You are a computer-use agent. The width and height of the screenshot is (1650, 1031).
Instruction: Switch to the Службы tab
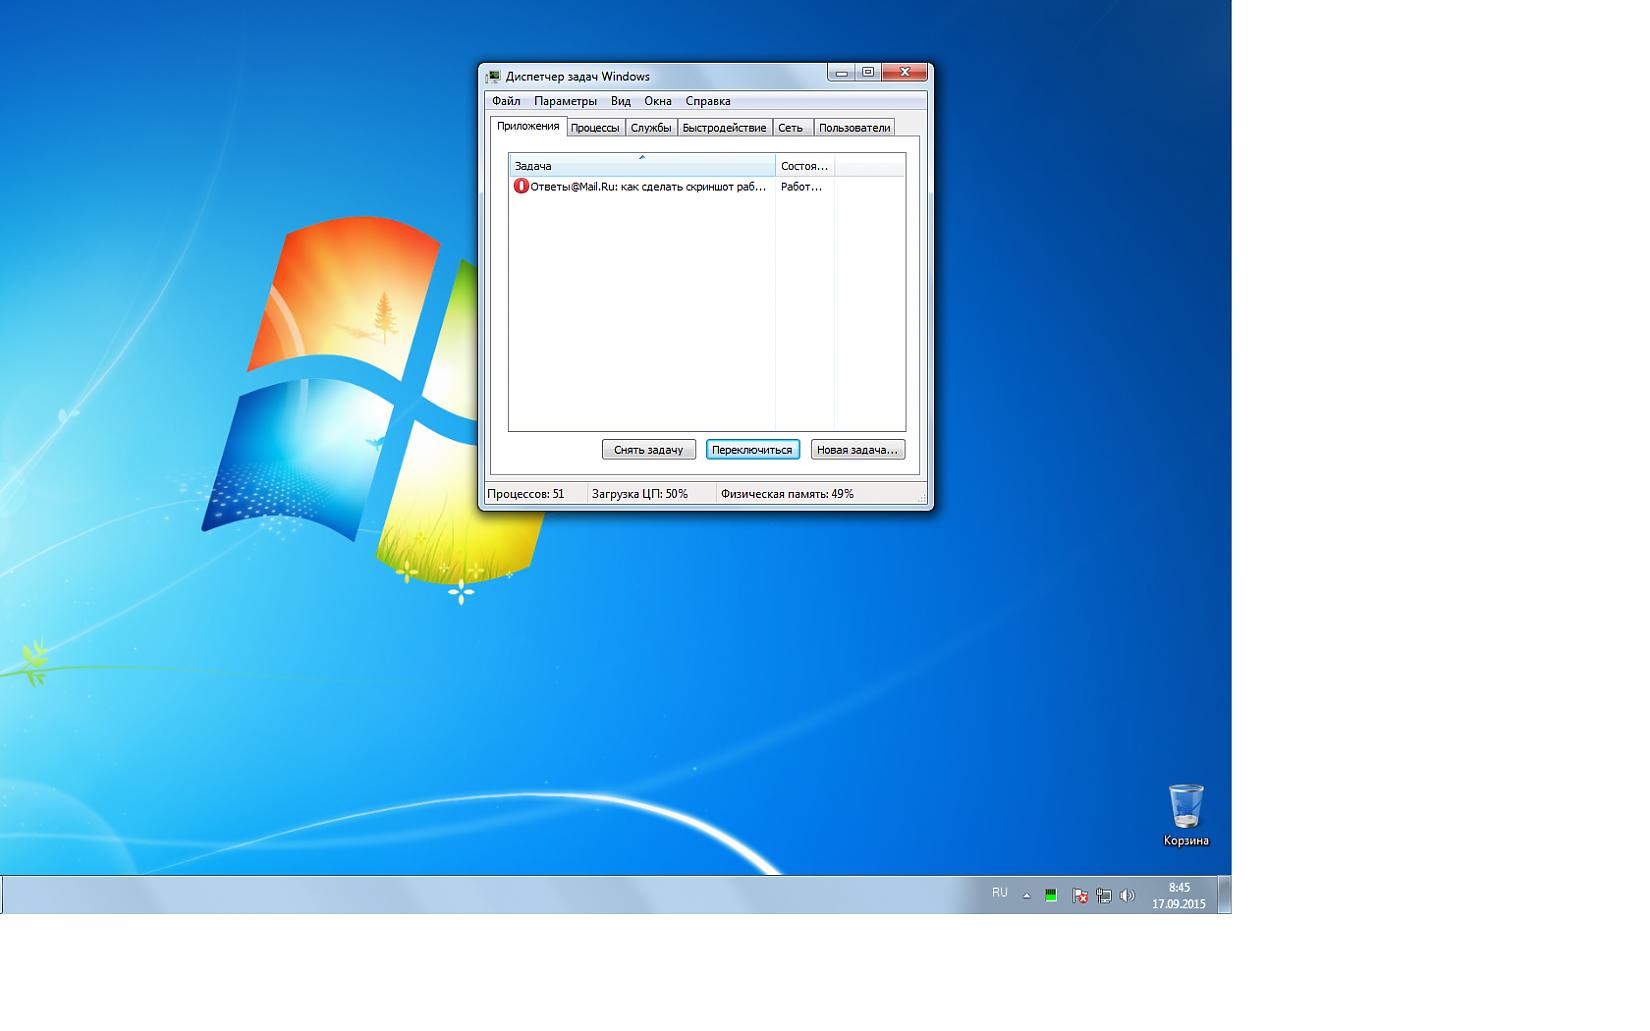tap(651, 128)
